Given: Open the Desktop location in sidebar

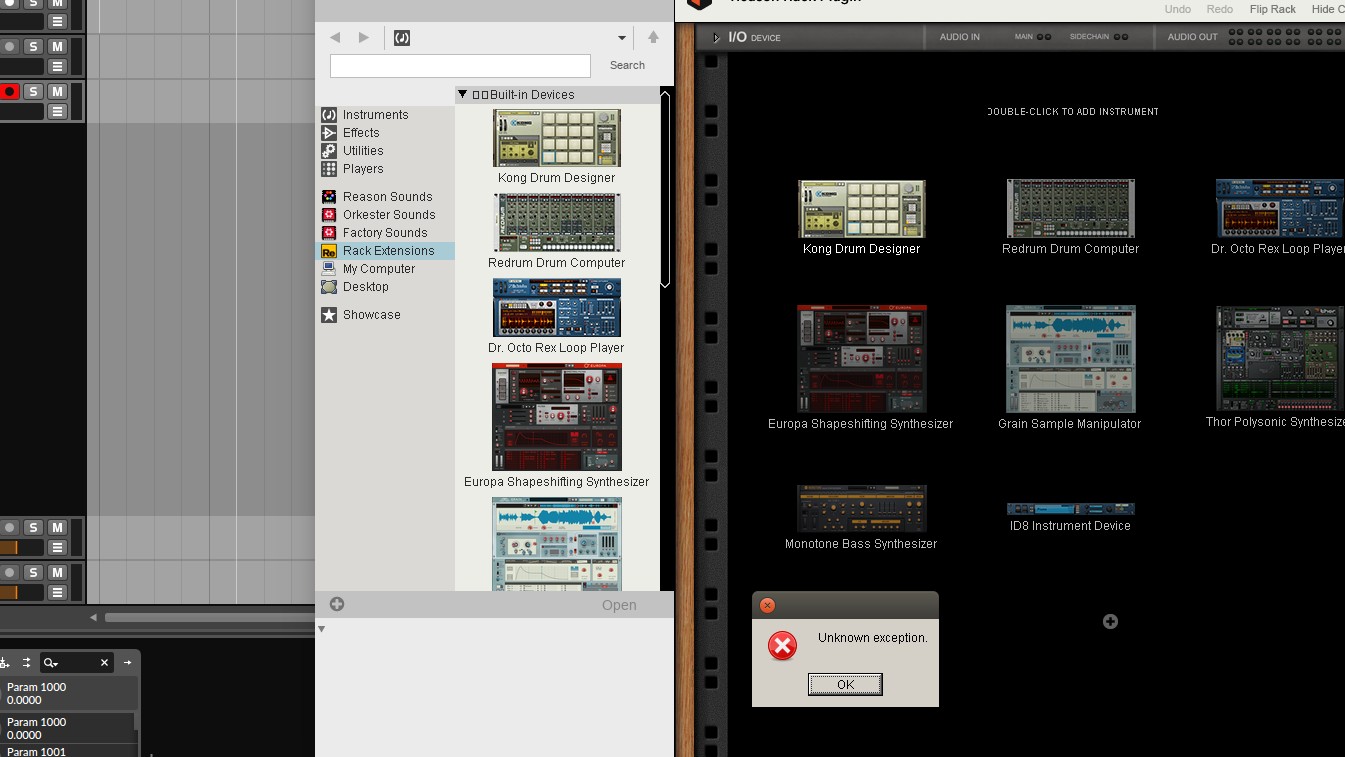Looking at the screenshot, I should [x=365, y=287].
